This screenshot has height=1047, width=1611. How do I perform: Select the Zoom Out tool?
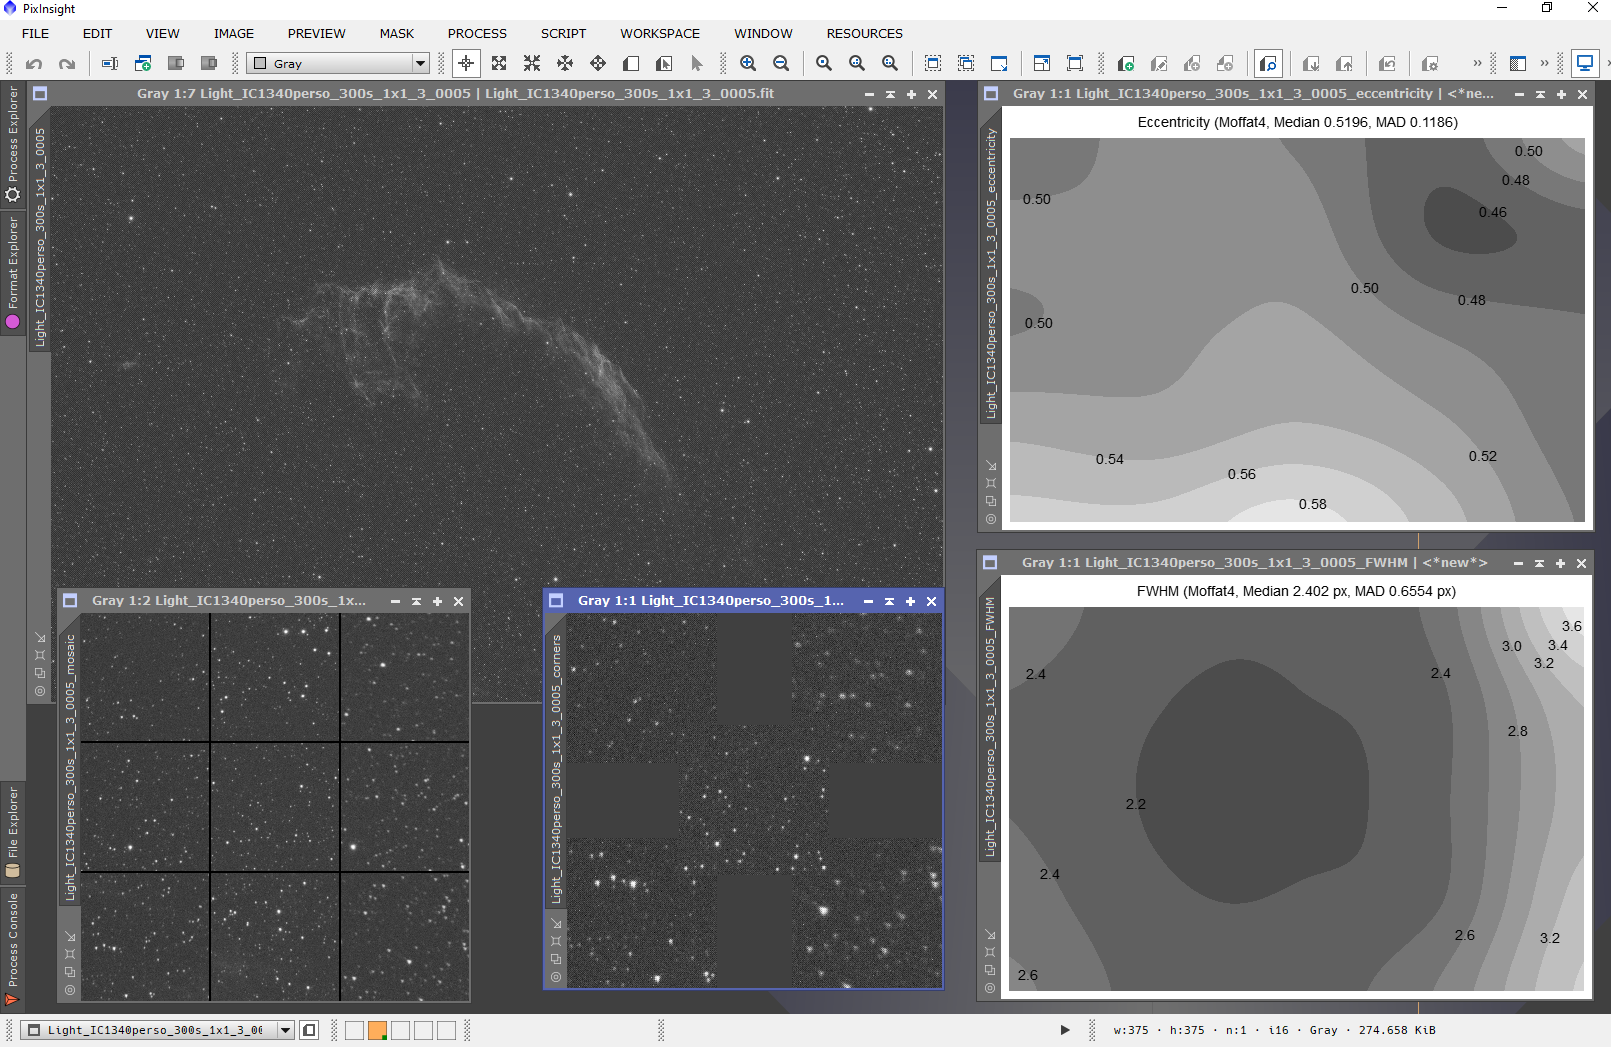(x=781, y=63)
